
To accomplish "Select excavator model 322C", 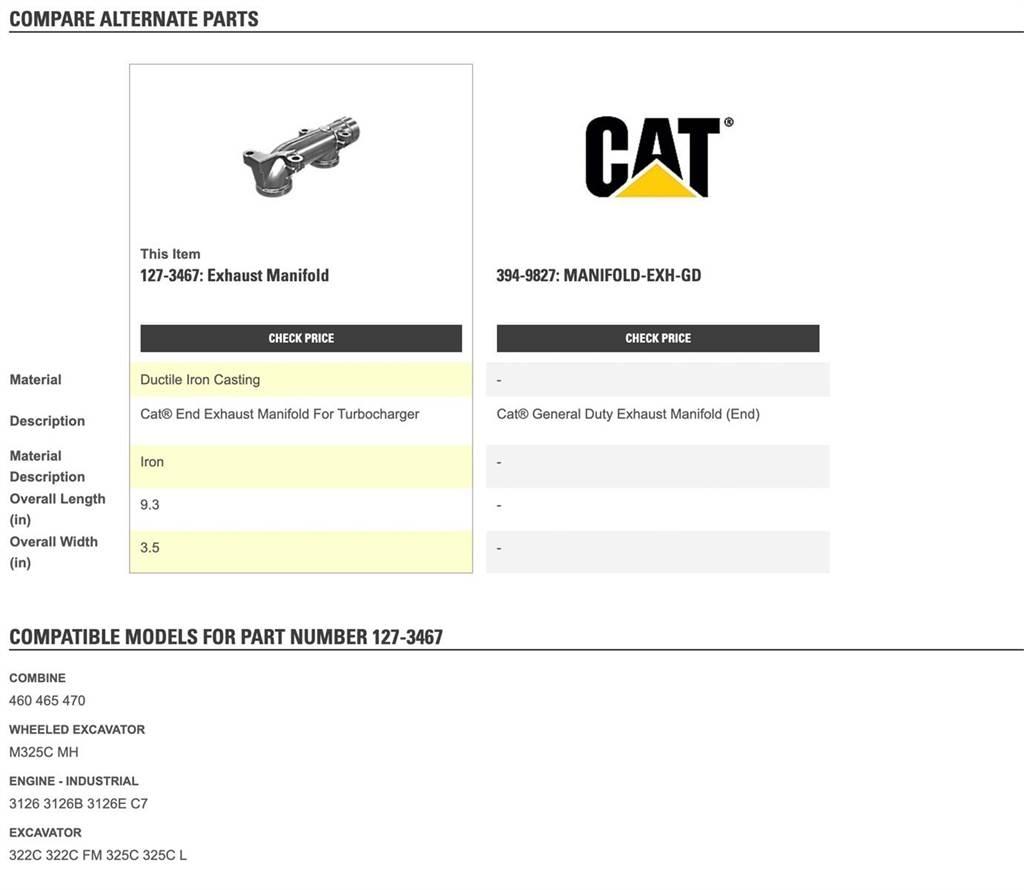I will point(24,855).
